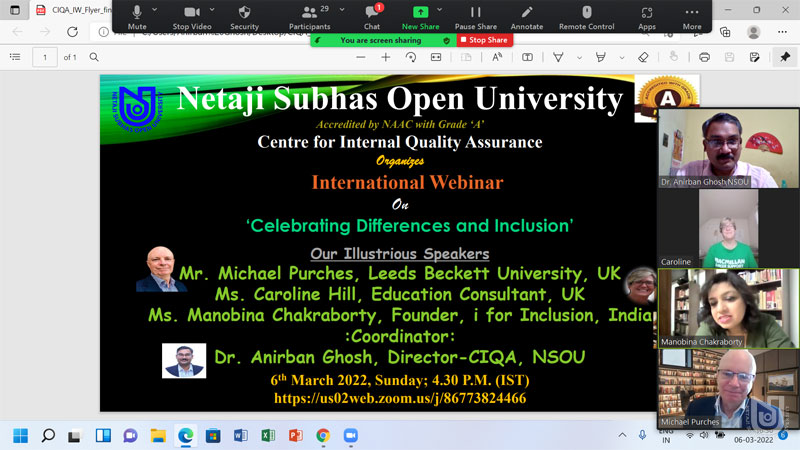Image resolution: width=800 pixels, height=450 pixels.
Task: Select the Erase tool
Action: coord(643,57)
